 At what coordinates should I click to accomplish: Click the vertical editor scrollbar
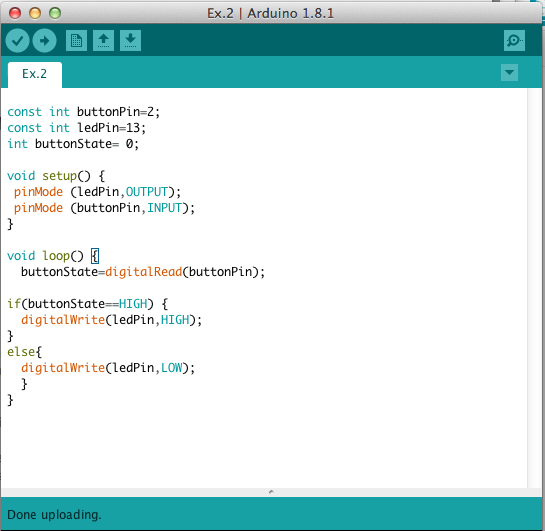point(534,288)
